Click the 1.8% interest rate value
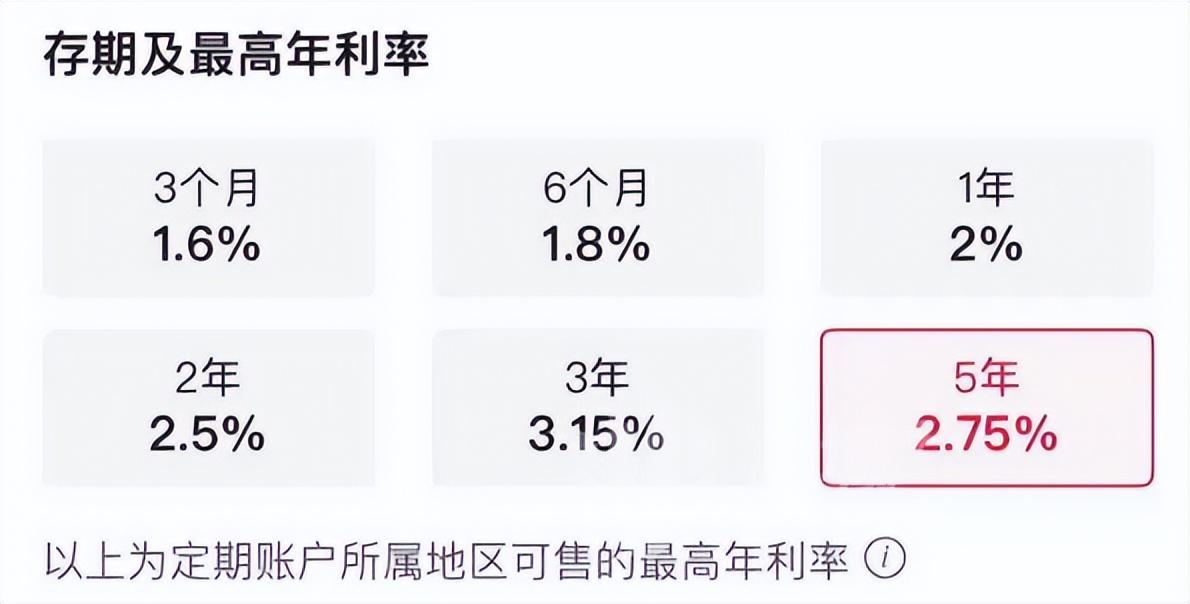The height and width of the screenshot is (604, 1190). tap(597, 244)
